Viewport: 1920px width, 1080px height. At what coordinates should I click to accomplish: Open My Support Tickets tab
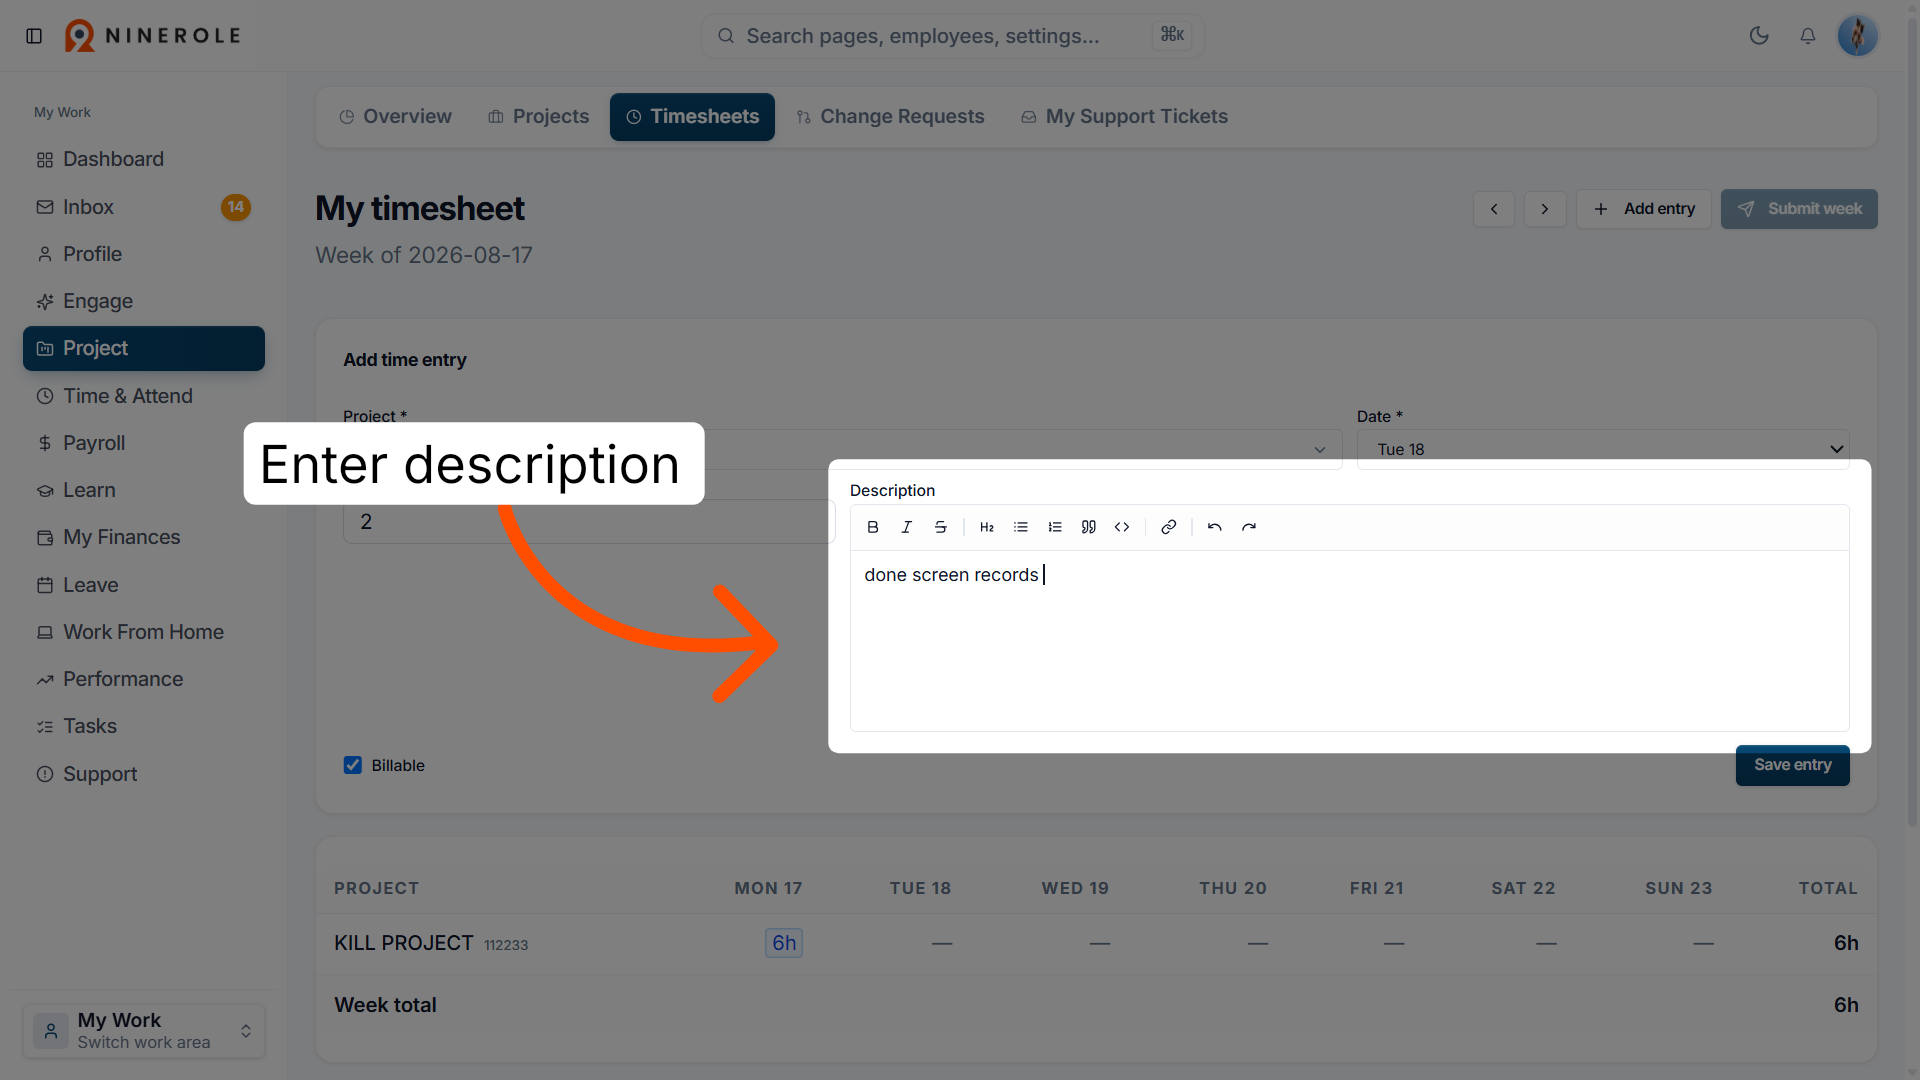(1125, 117)
